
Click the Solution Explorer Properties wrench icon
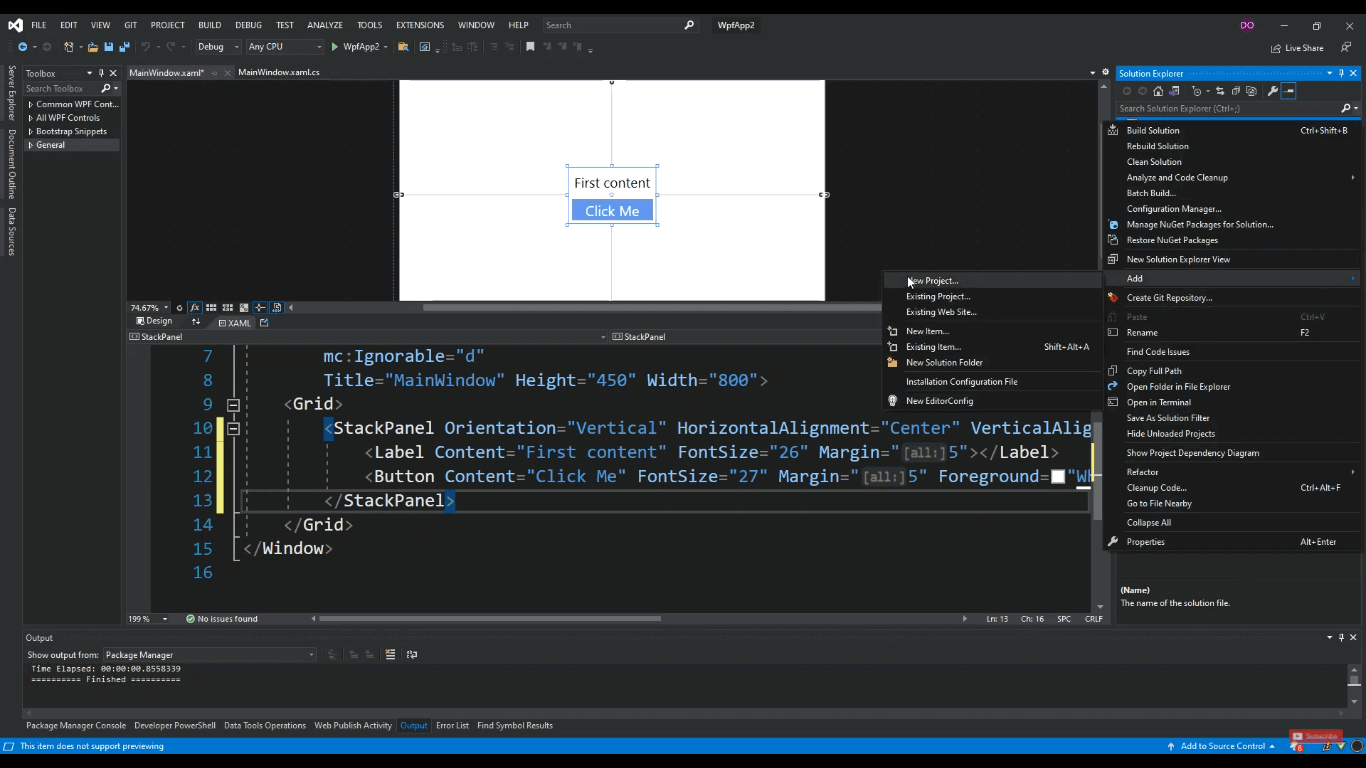point(1272,91)
